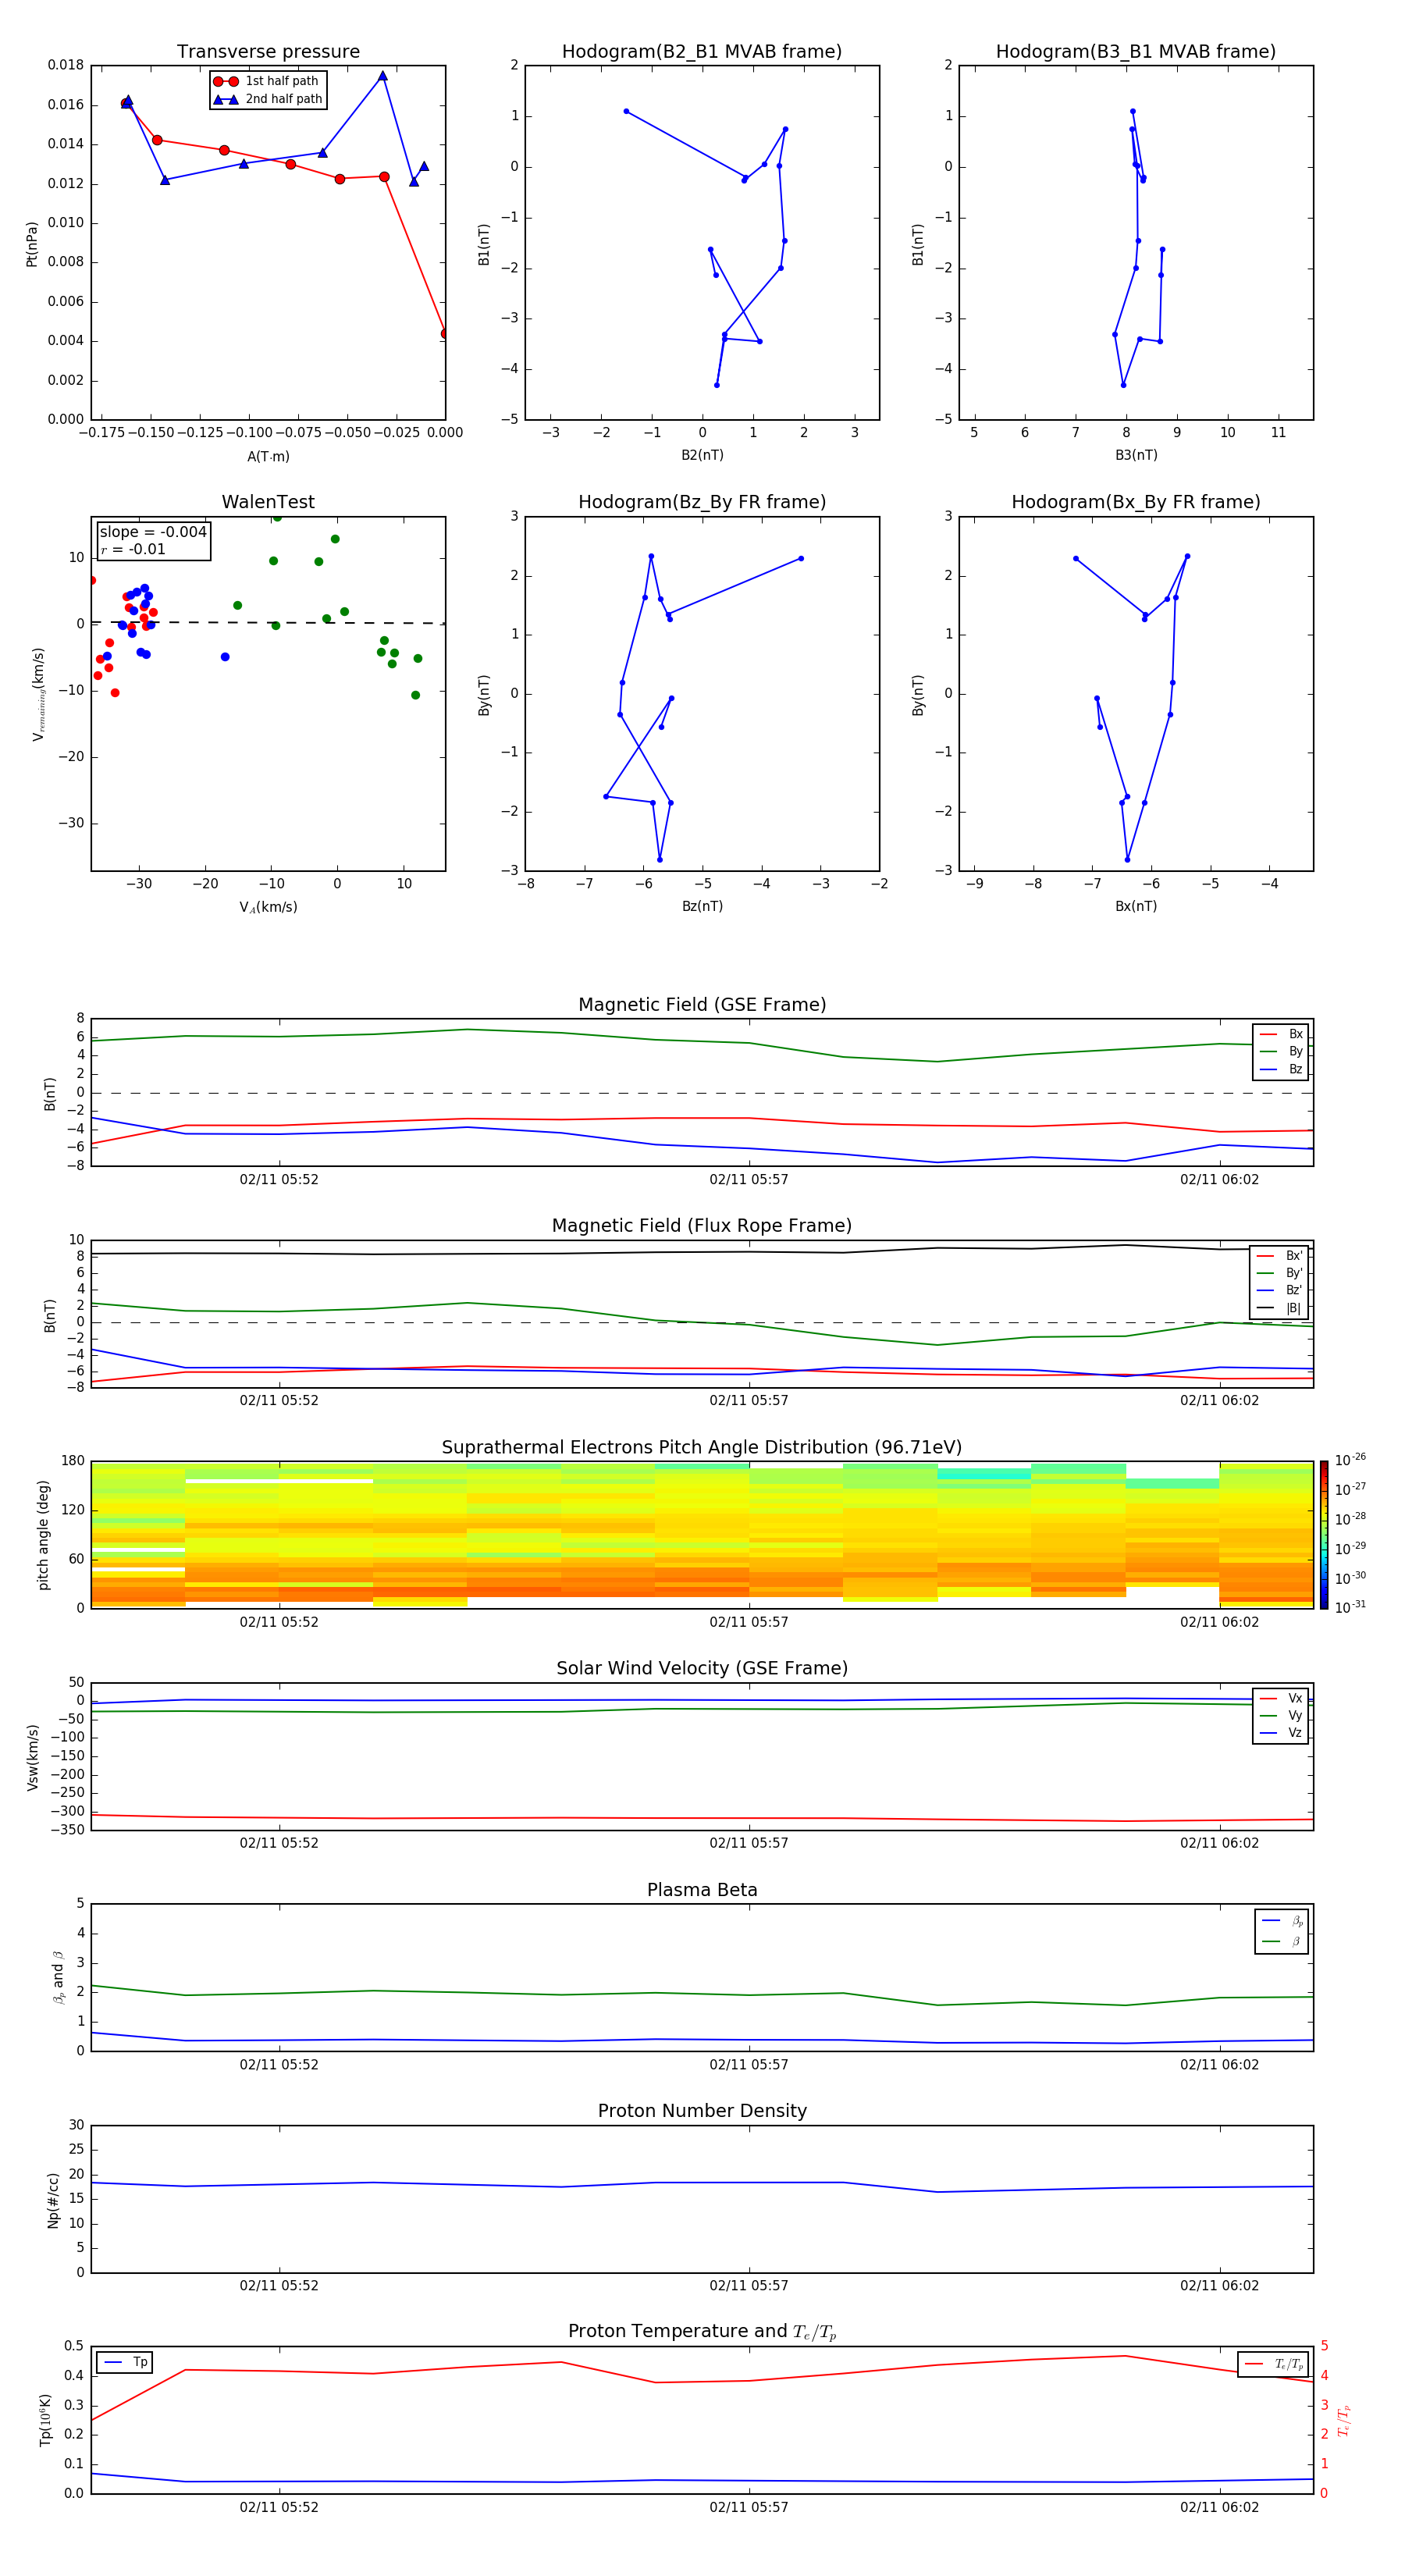Click 'Te/Tp' legend entry in temperature plot

[x=1274, y=2364]
